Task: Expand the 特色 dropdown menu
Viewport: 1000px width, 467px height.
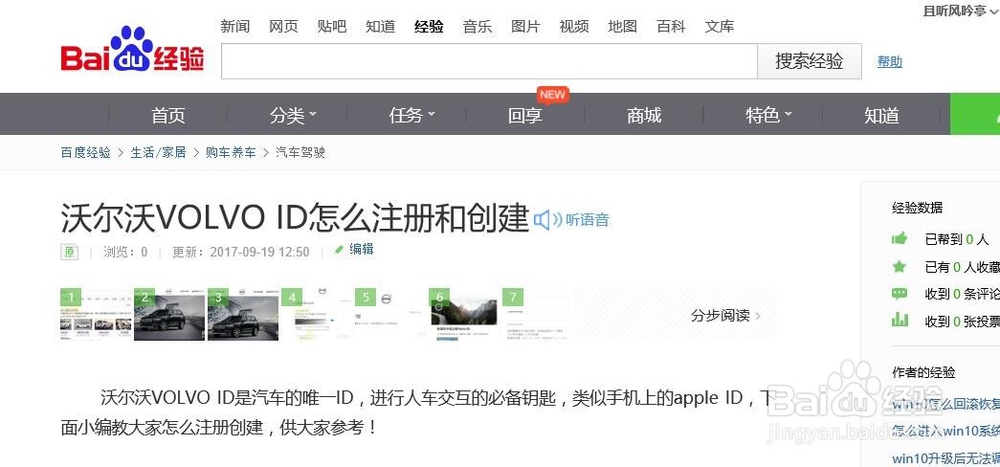Action: [769, 115]
